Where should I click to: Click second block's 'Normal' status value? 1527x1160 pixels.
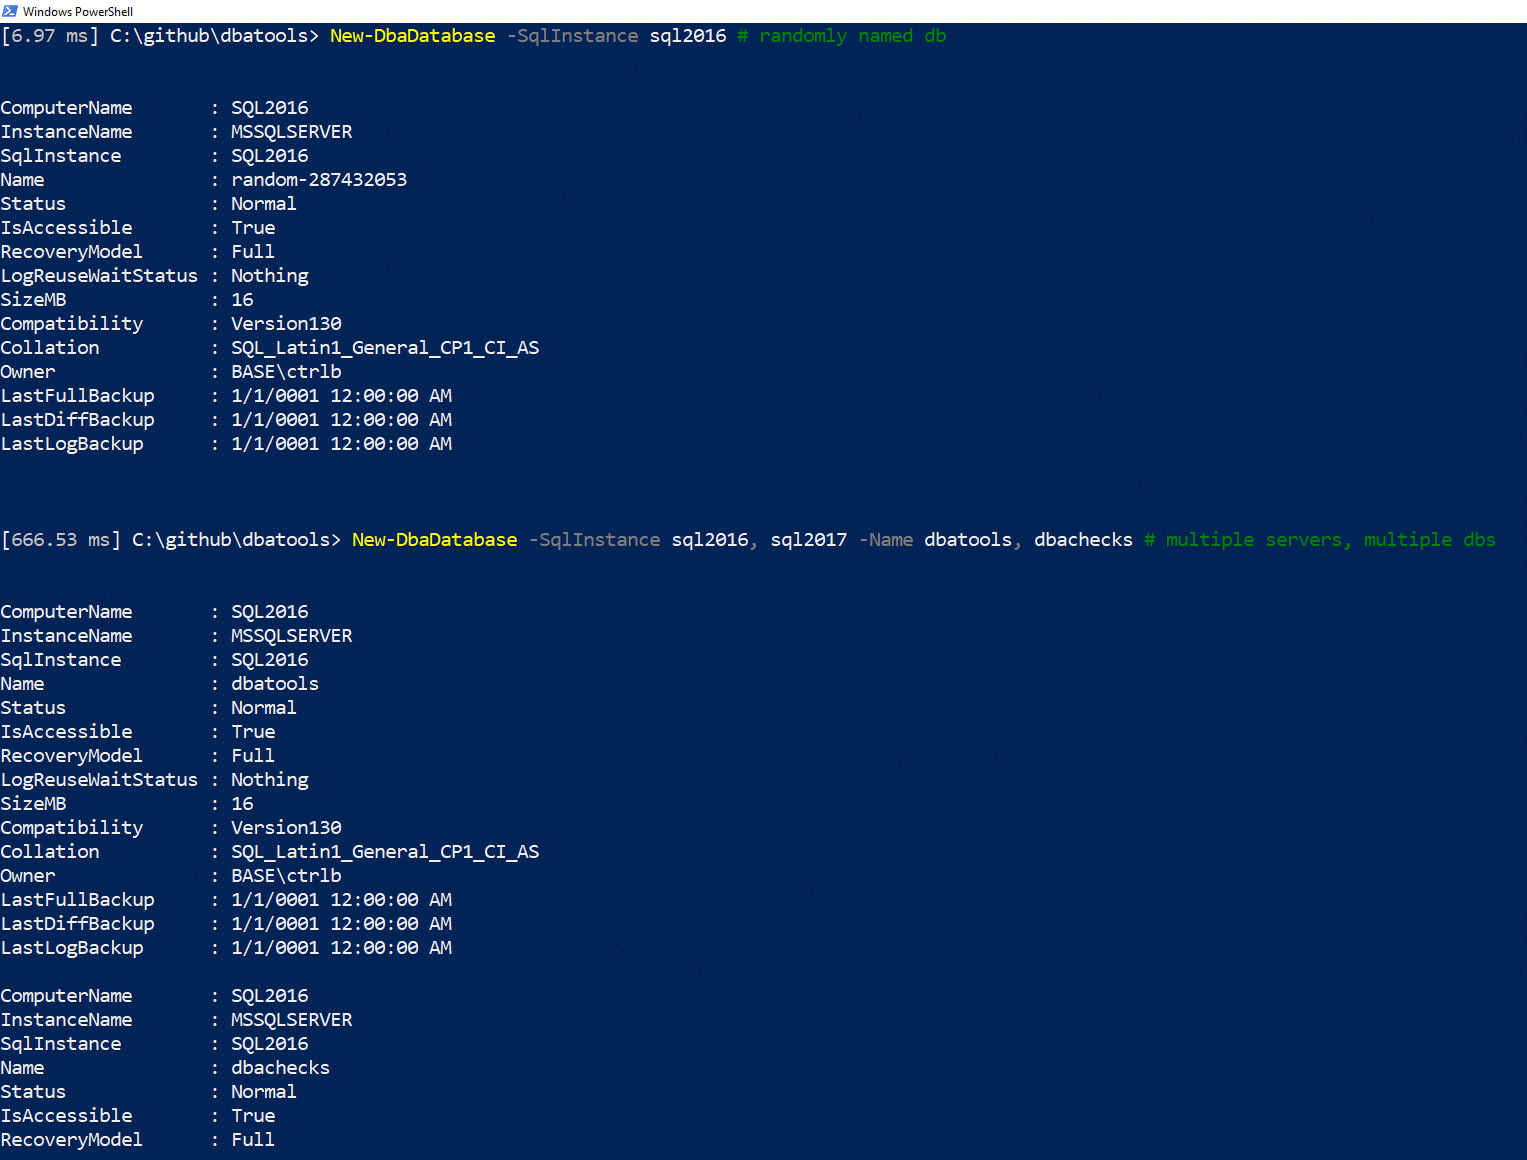(264, 708)
